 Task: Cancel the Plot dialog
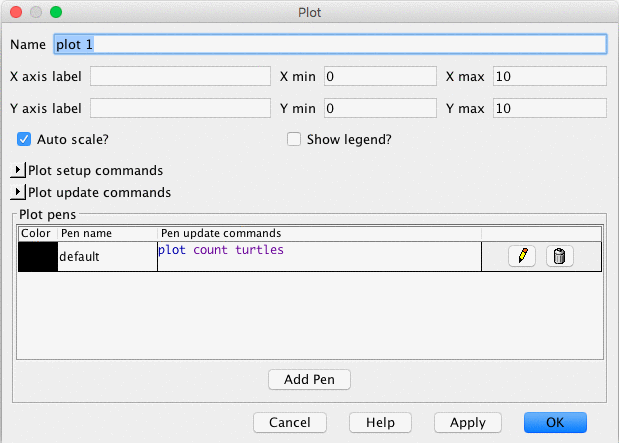pyautogui.click(x=290, y=422)
